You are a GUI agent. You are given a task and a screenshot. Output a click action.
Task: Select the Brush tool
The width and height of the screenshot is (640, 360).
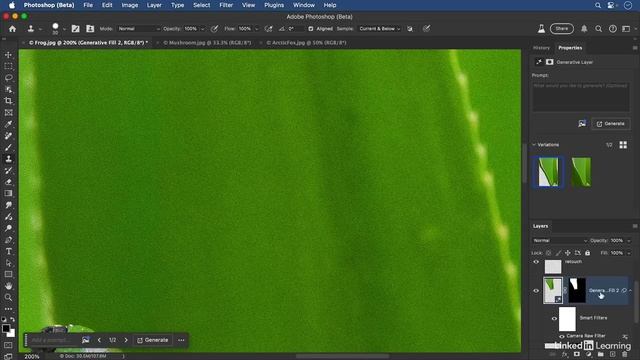(8, 147)
